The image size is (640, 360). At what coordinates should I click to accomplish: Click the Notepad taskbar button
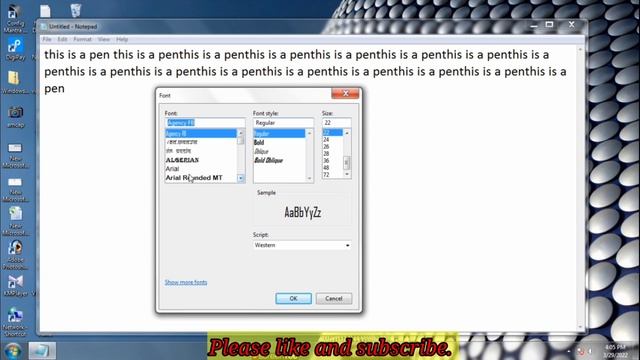pos(42,351)
